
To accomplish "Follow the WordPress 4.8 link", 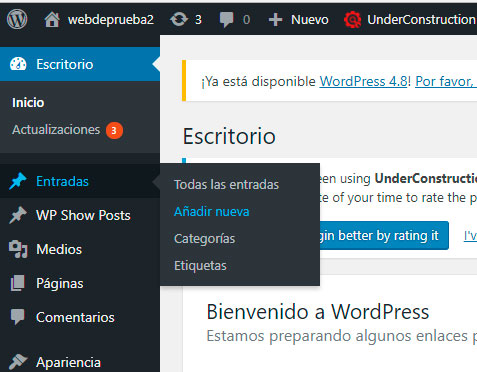I will click(363, 81).
